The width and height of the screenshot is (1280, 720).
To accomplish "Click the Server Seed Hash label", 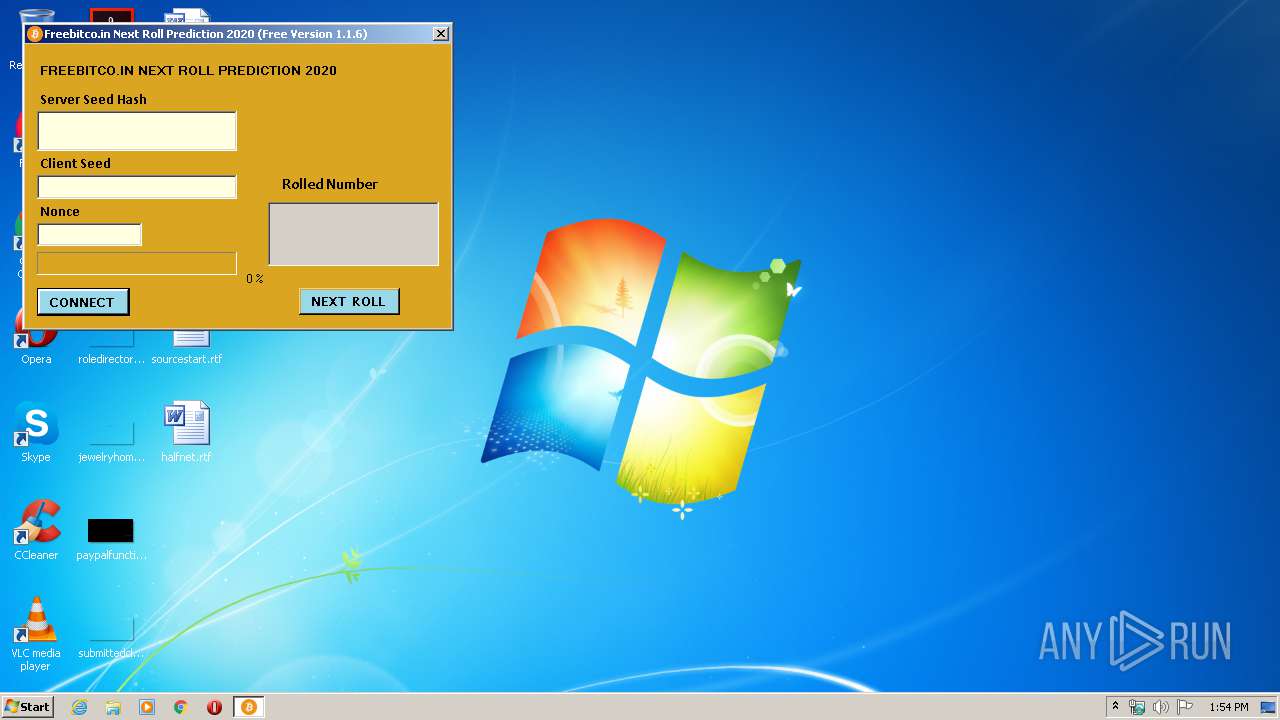I will pyautogui.click(x=93, y=100).
